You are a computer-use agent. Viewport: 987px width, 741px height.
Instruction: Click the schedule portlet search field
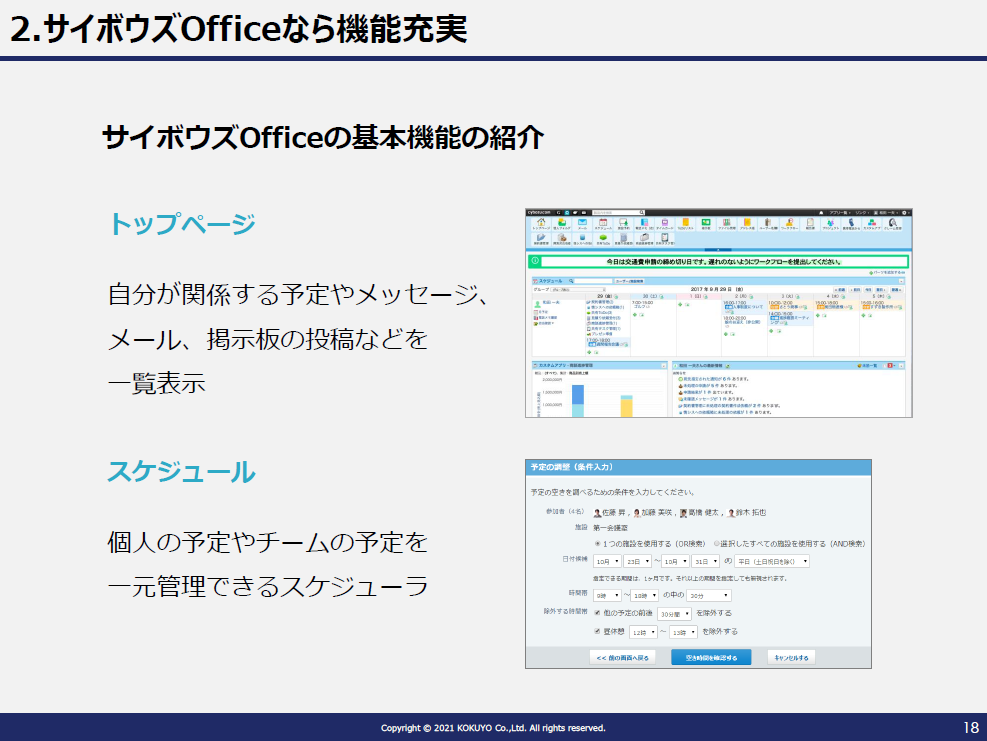click(x=593, y=281)
